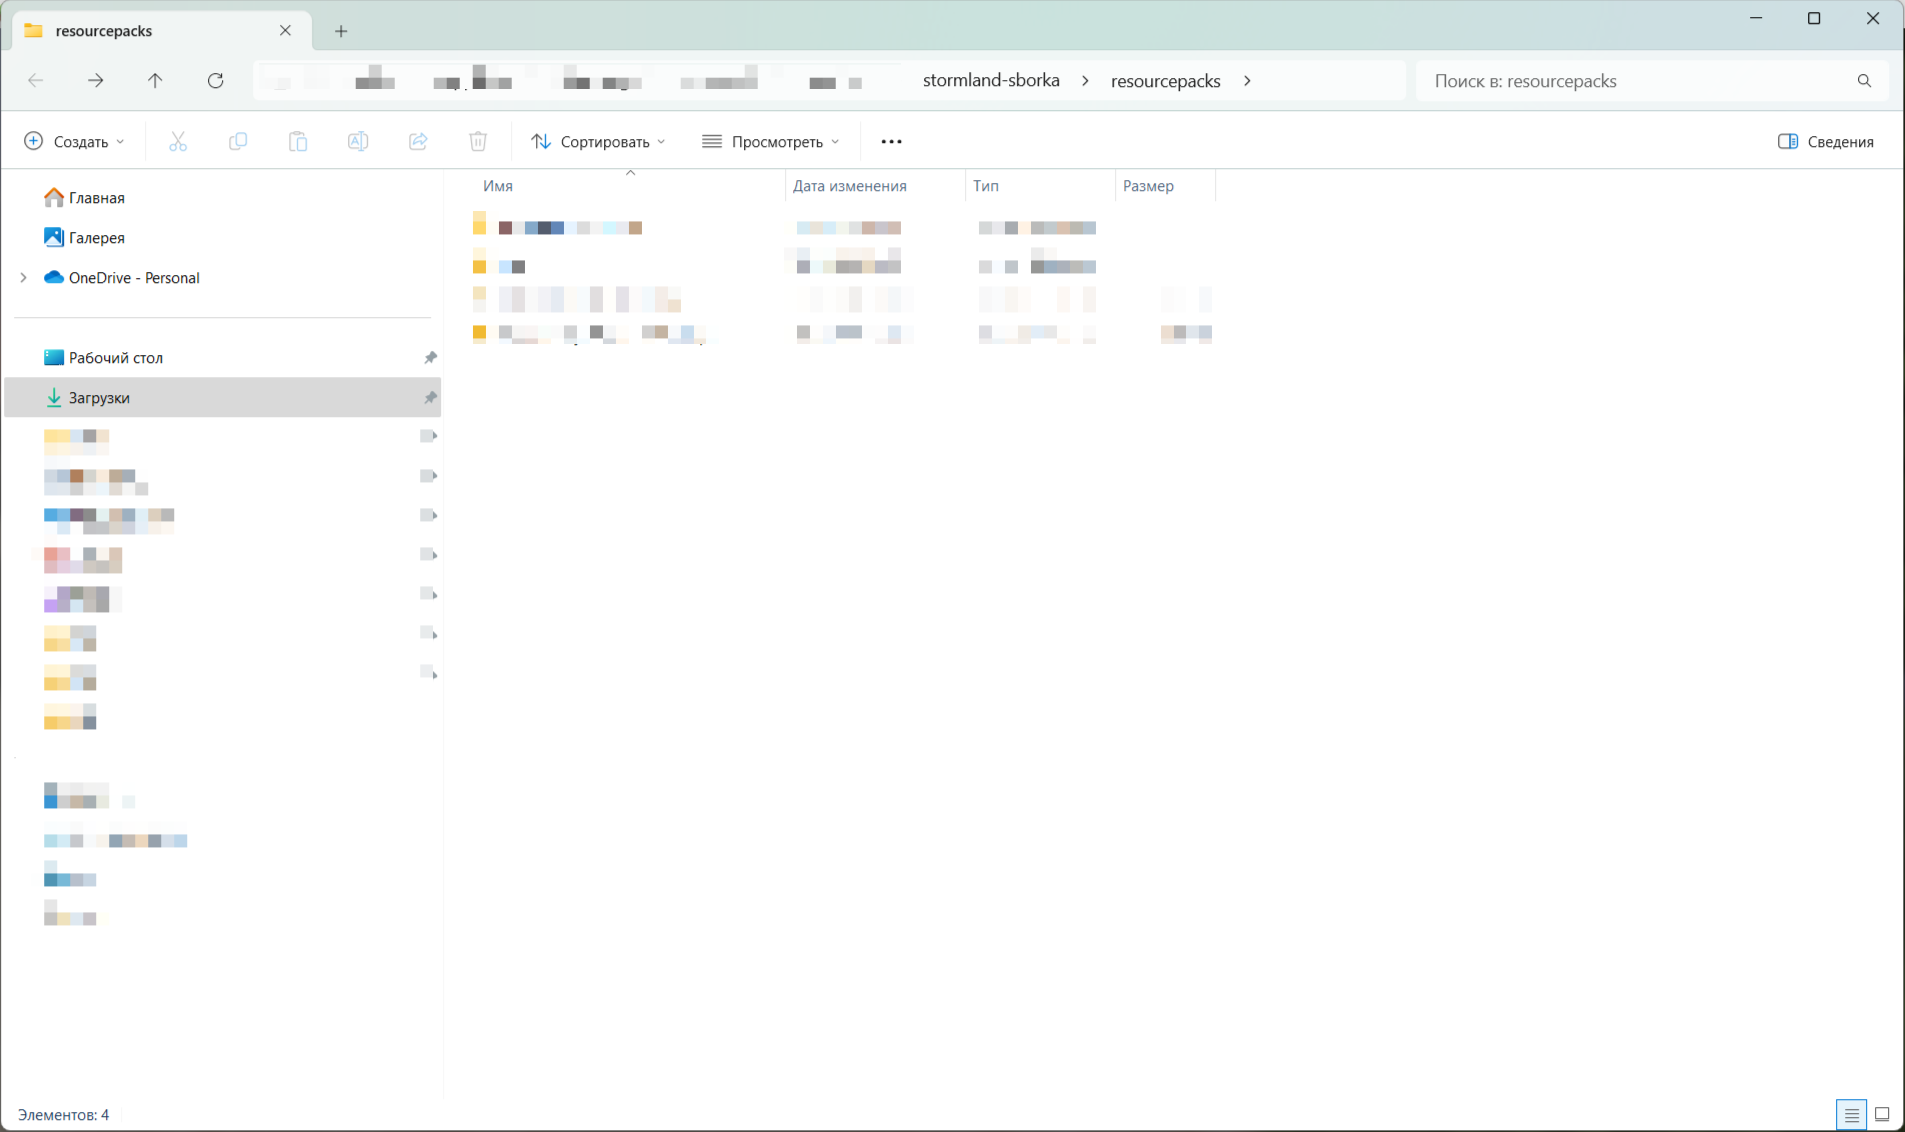Image resolution: width=1905 pixels, height=1132 pixels.
Task: Switch to large thumbnails view
Action: tap(1882, 1114)
